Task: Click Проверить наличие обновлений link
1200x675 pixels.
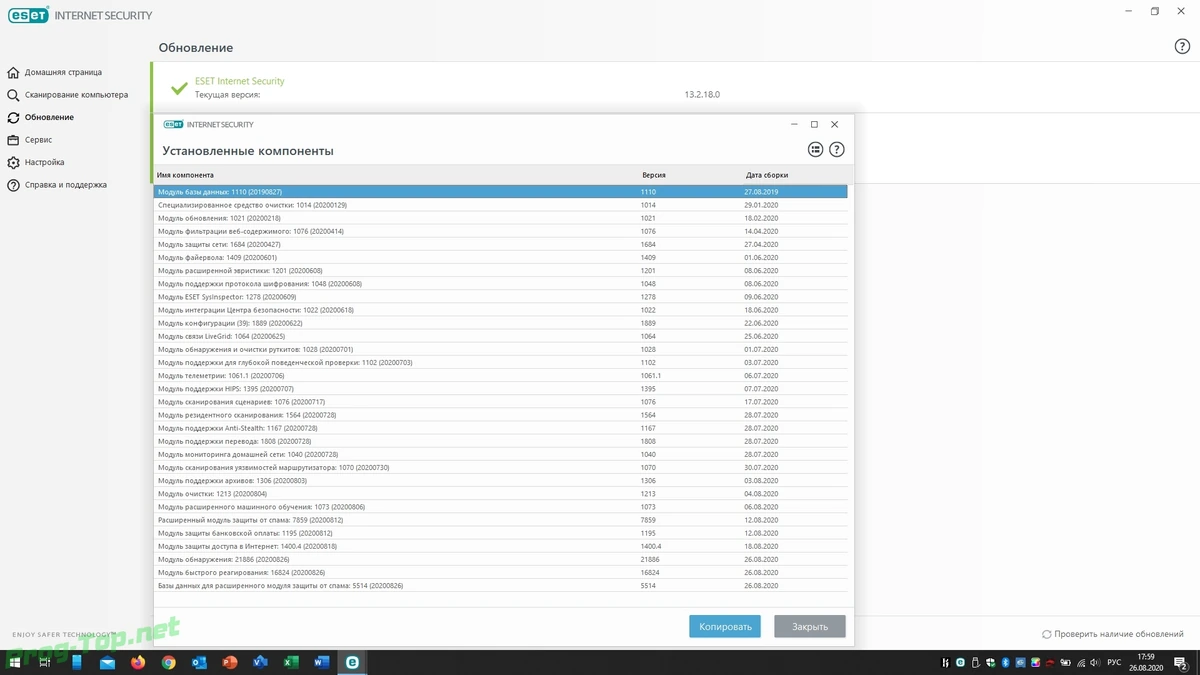Action: tap(1115, 634)
